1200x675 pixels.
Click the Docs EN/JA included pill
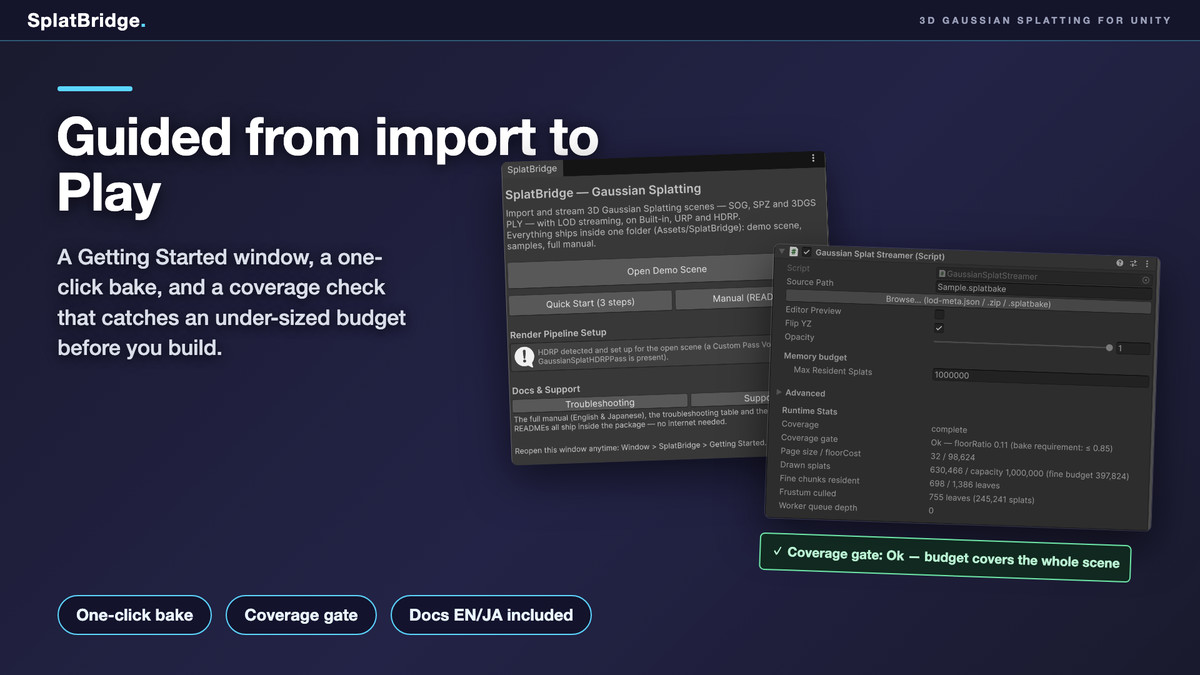491,615
